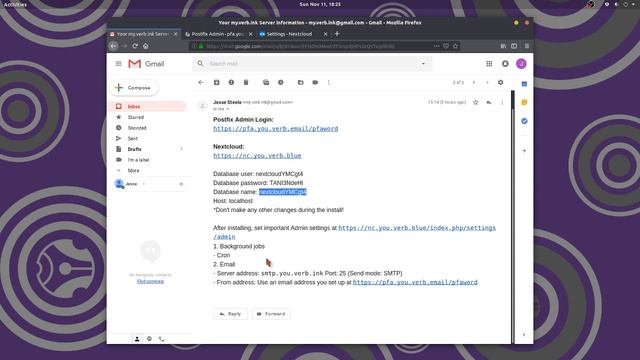This screenshot has width=640, height=360.
Task: Click the email vertical scrollbar
Action: pos(513,216)
